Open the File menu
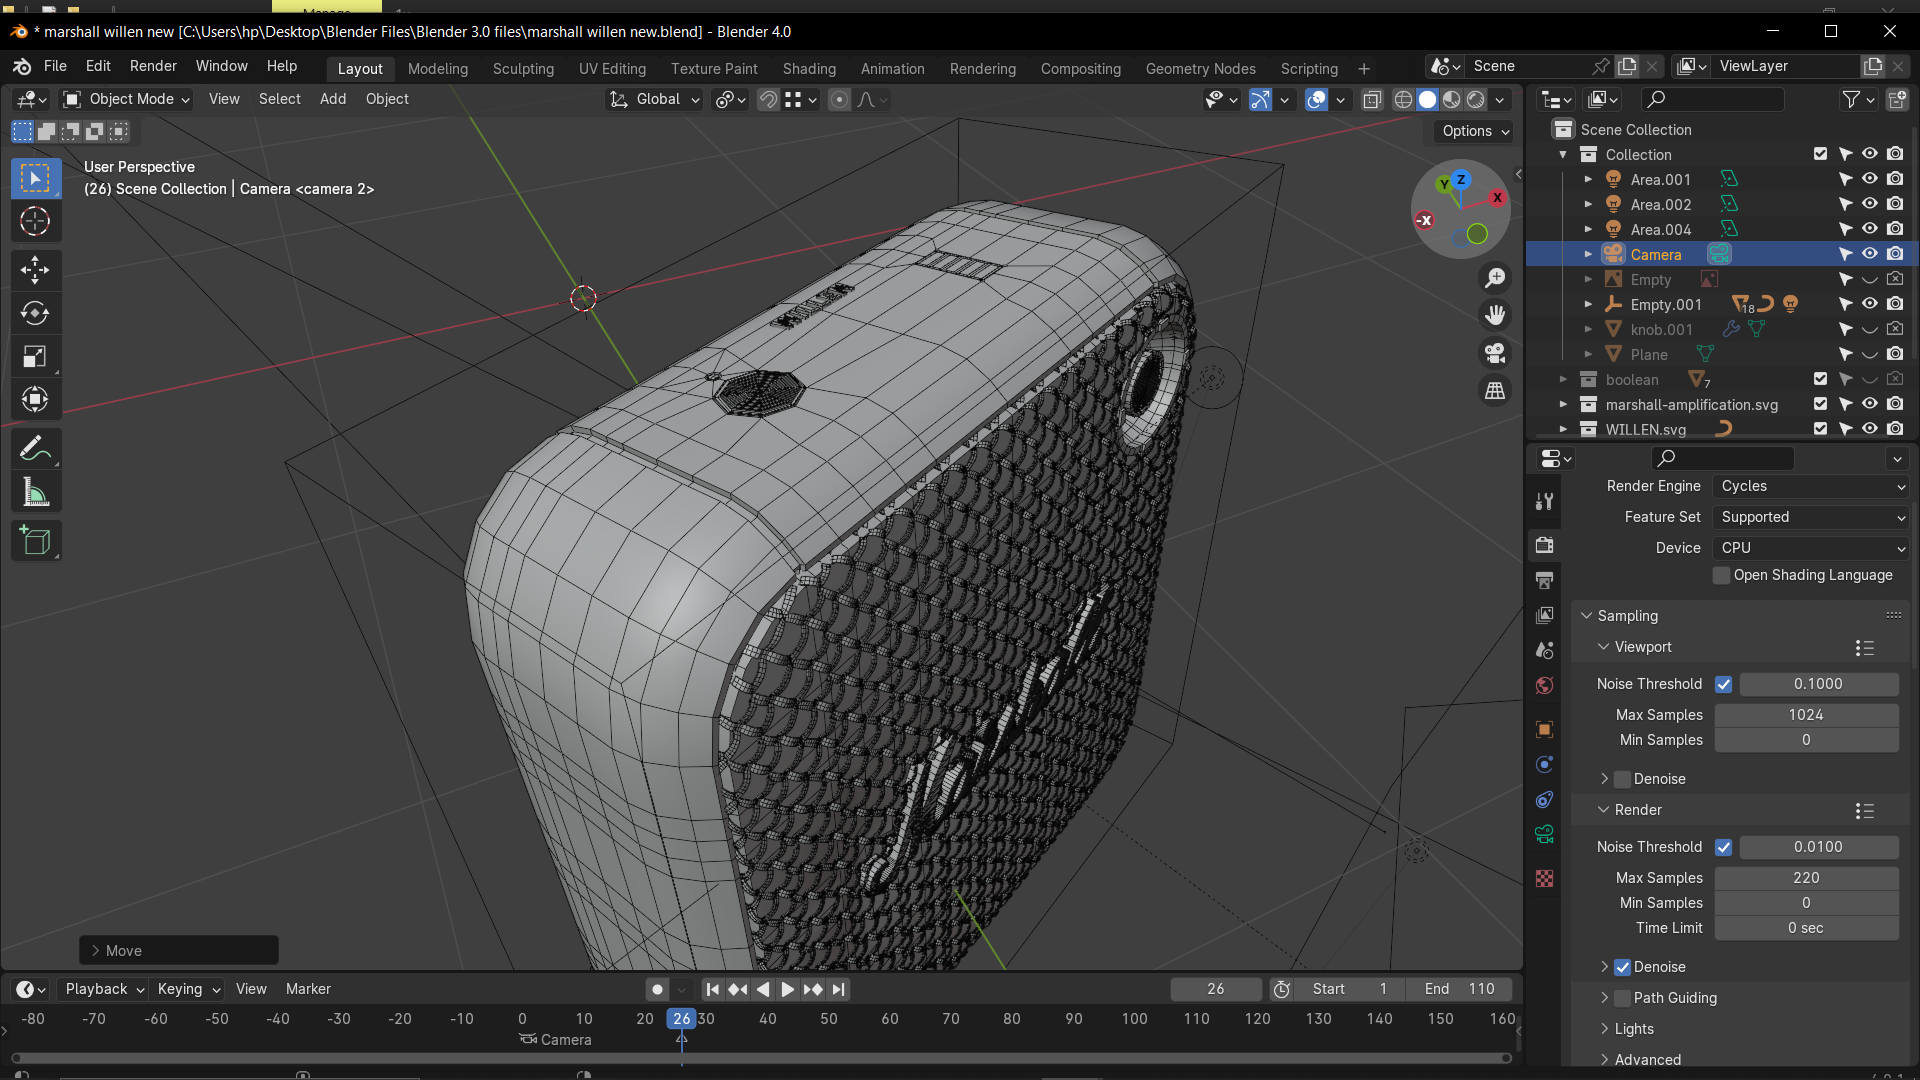Screen dimensions: 1920x1080 [x=55, y=66]
